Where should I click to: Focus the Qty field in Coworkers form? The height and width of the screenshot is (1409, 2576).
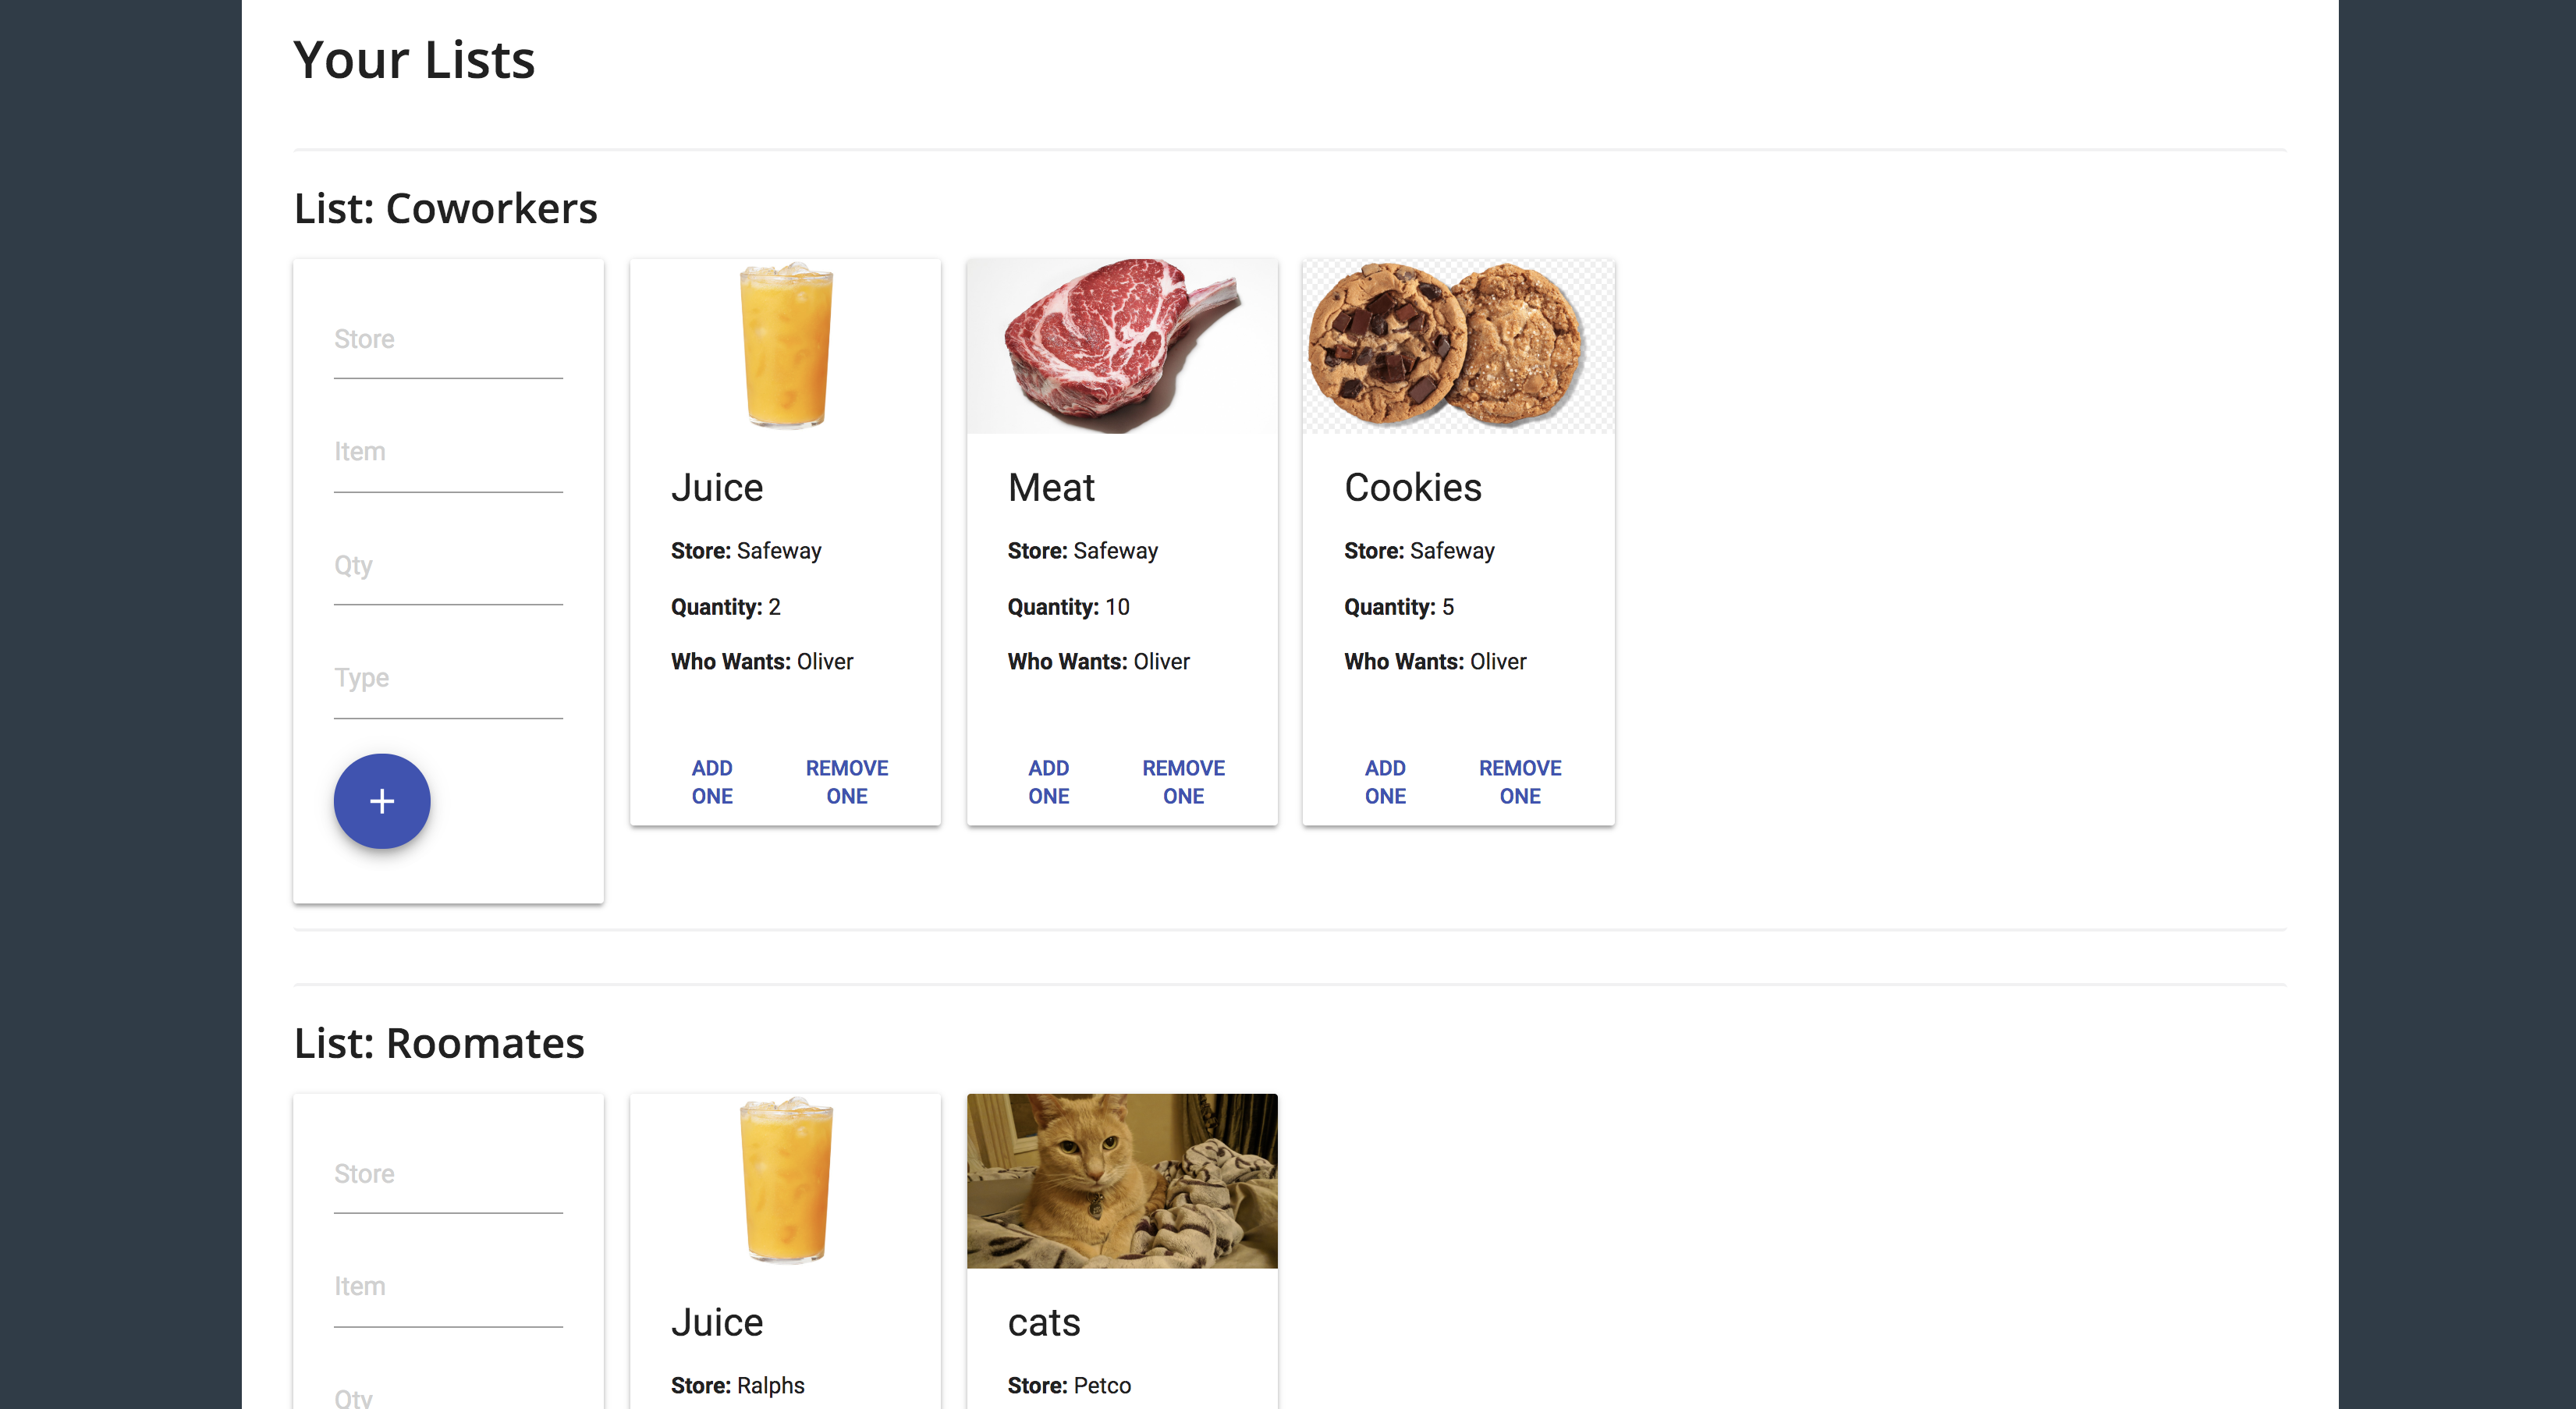(448, 567)
